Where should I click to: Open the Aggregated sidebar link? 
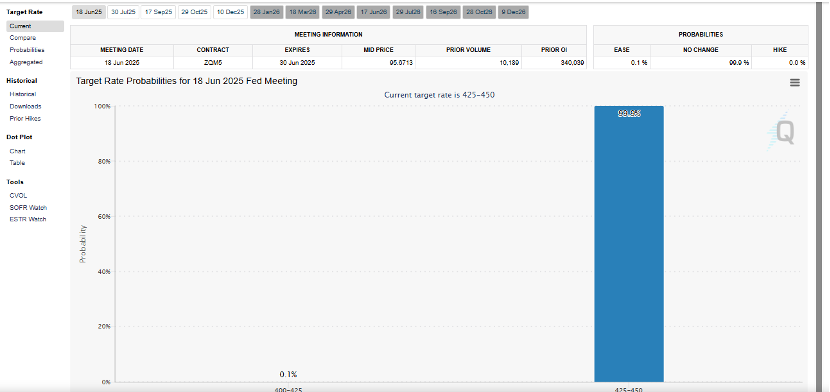(x=26, y=62)
